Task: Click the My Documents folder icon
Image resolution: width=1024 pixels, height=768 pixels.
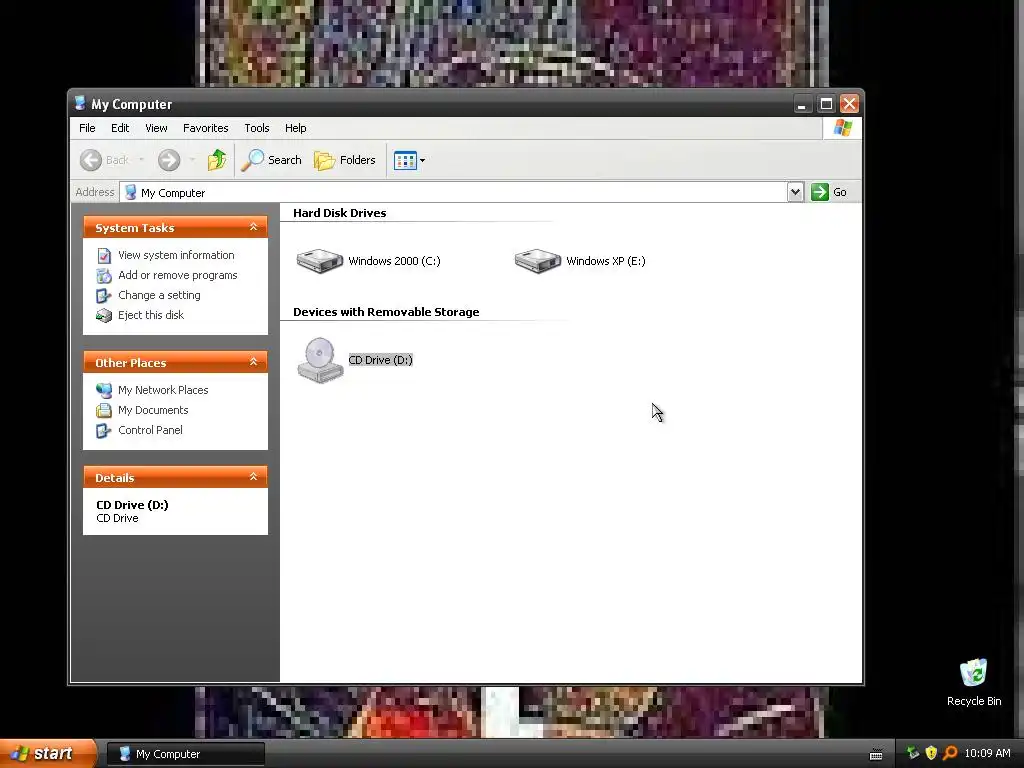Action: tap(104, 411)
